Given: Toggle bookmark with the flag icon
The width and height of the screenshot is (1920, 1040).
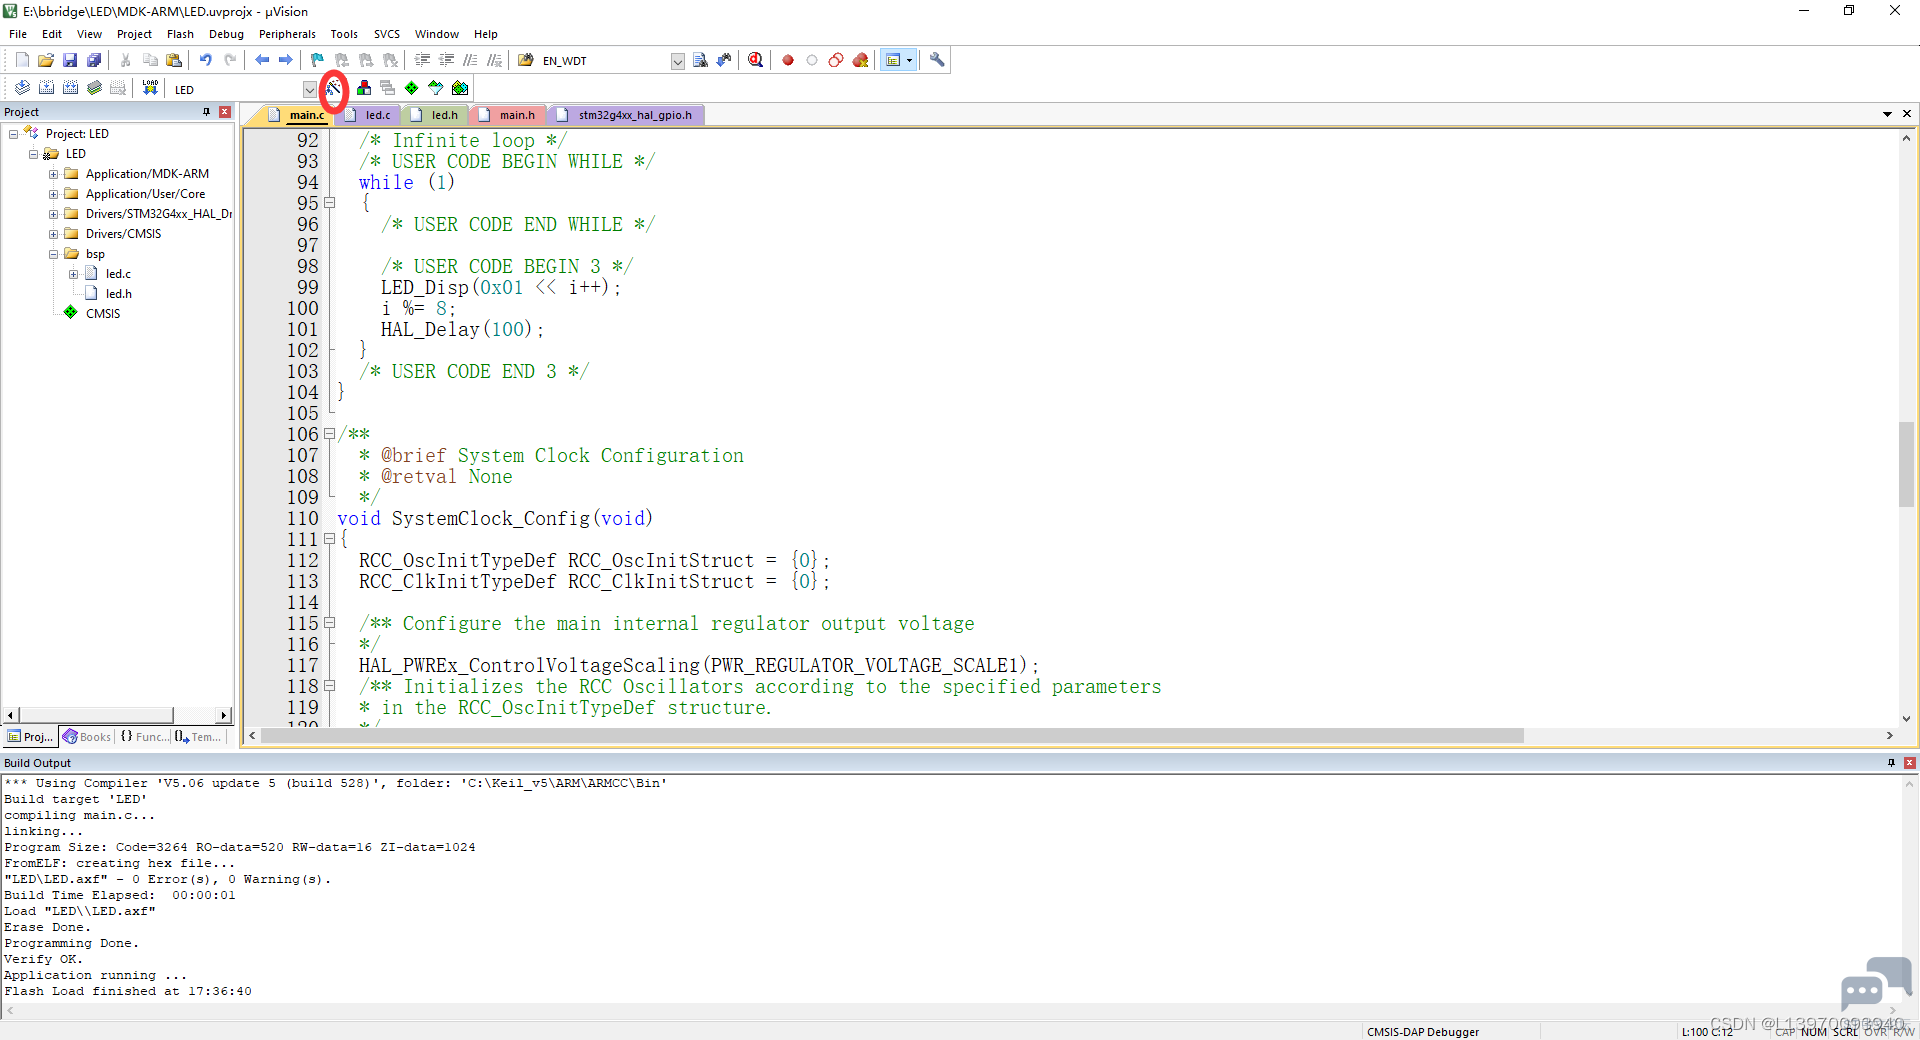Looking at the screenshot, I should coord(317,60).
